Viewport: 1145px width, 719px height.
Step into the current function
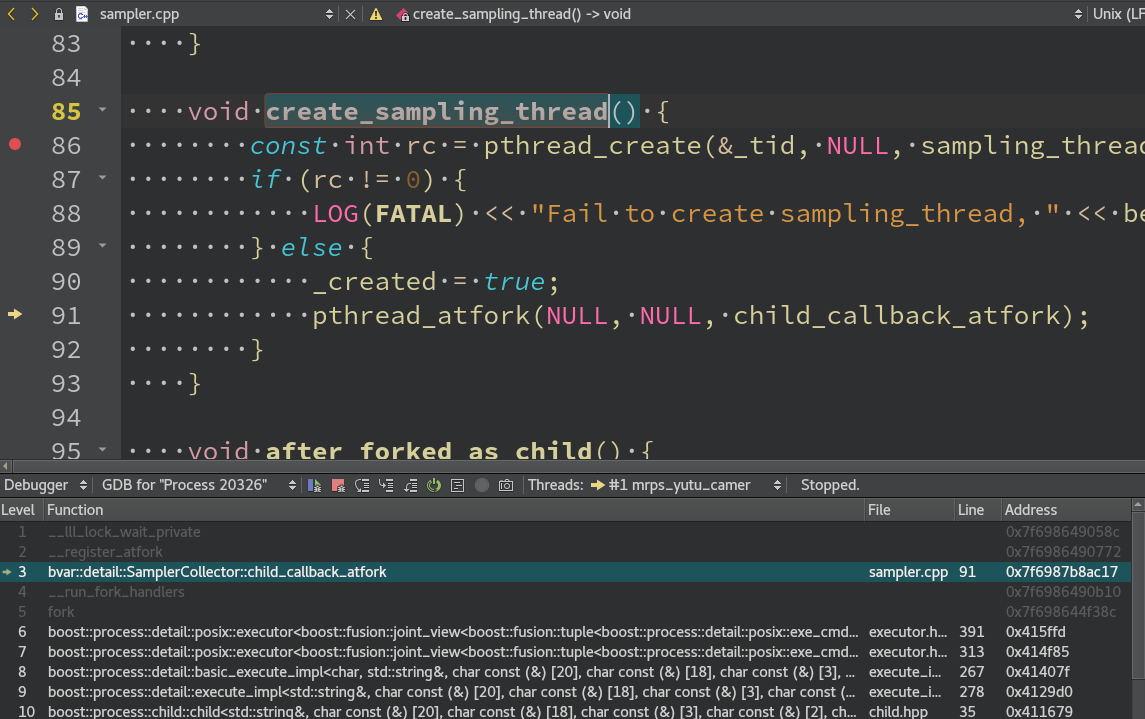[387, 485]
